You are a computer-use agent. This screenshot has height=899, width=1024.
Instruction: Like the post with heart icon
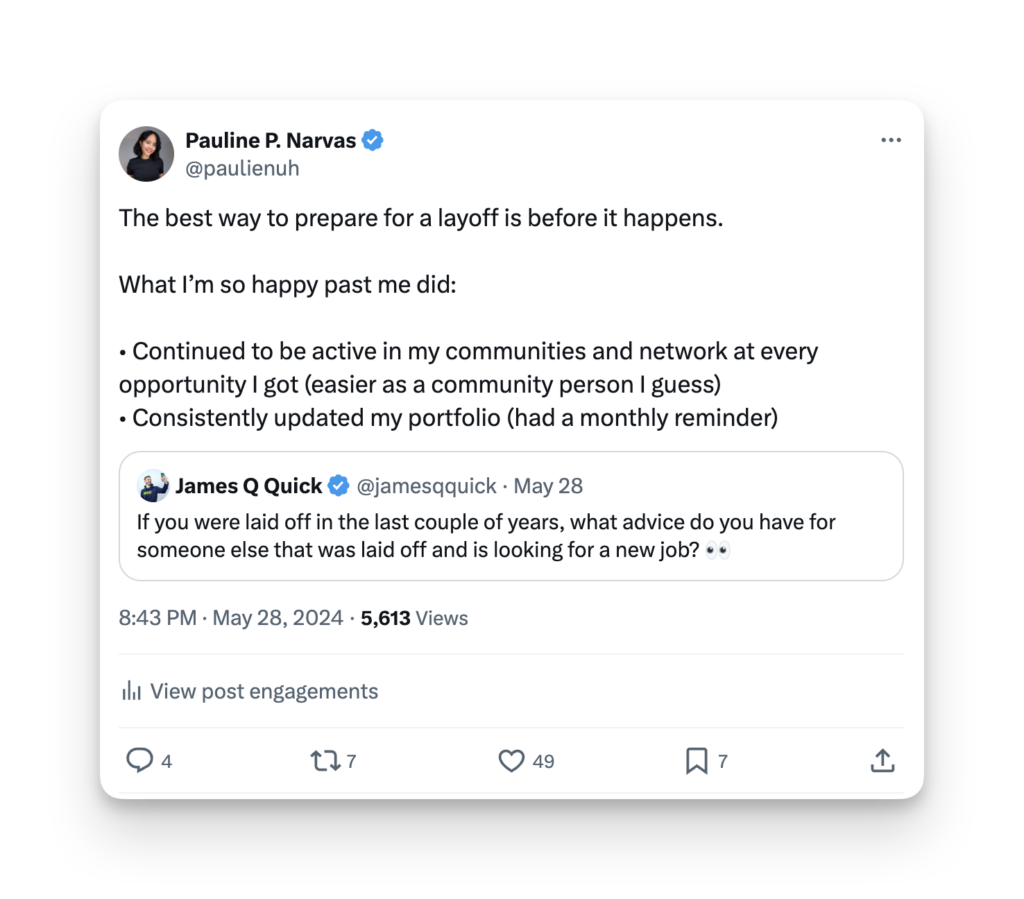[x=511, y=761]
